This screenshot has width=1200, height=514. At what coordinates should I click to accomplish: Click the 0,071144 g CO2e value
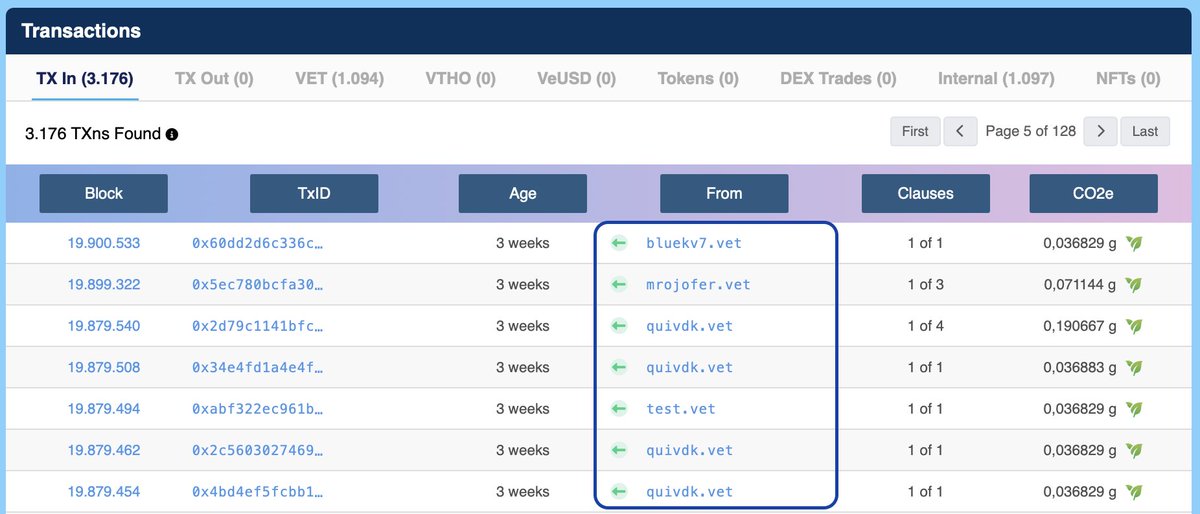[x=1080, y=285]
